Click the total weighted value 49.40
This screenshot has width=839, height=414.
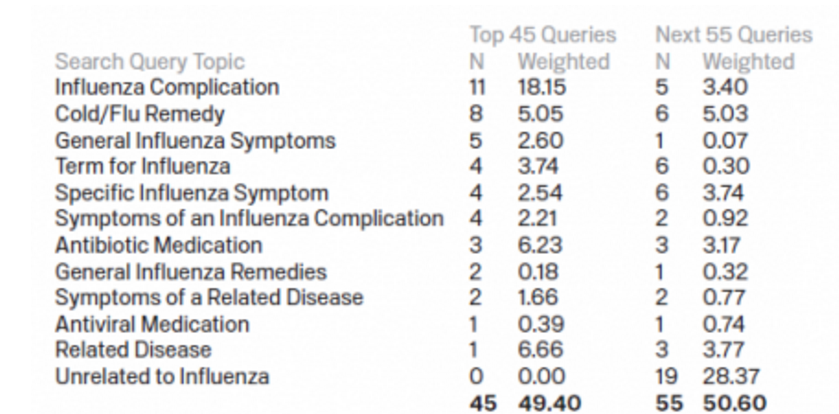point(549,403)
